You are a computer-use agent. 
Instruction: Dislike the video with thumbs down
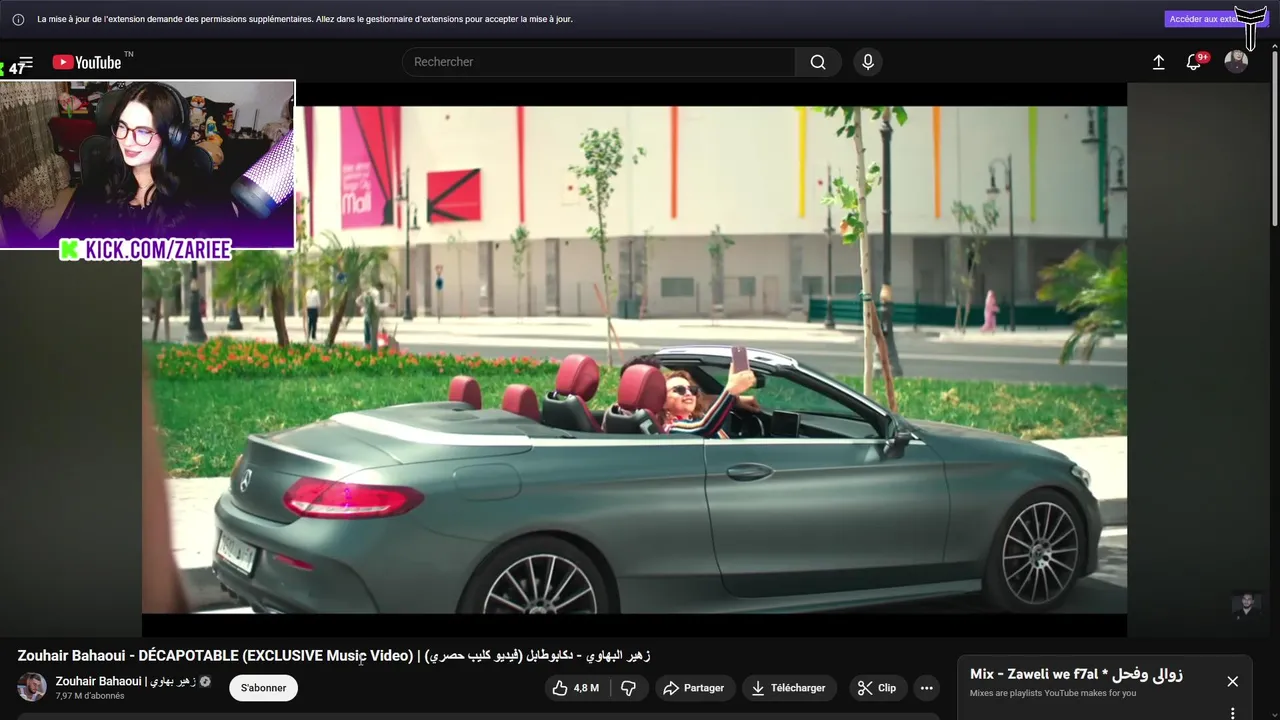[629, 688]
